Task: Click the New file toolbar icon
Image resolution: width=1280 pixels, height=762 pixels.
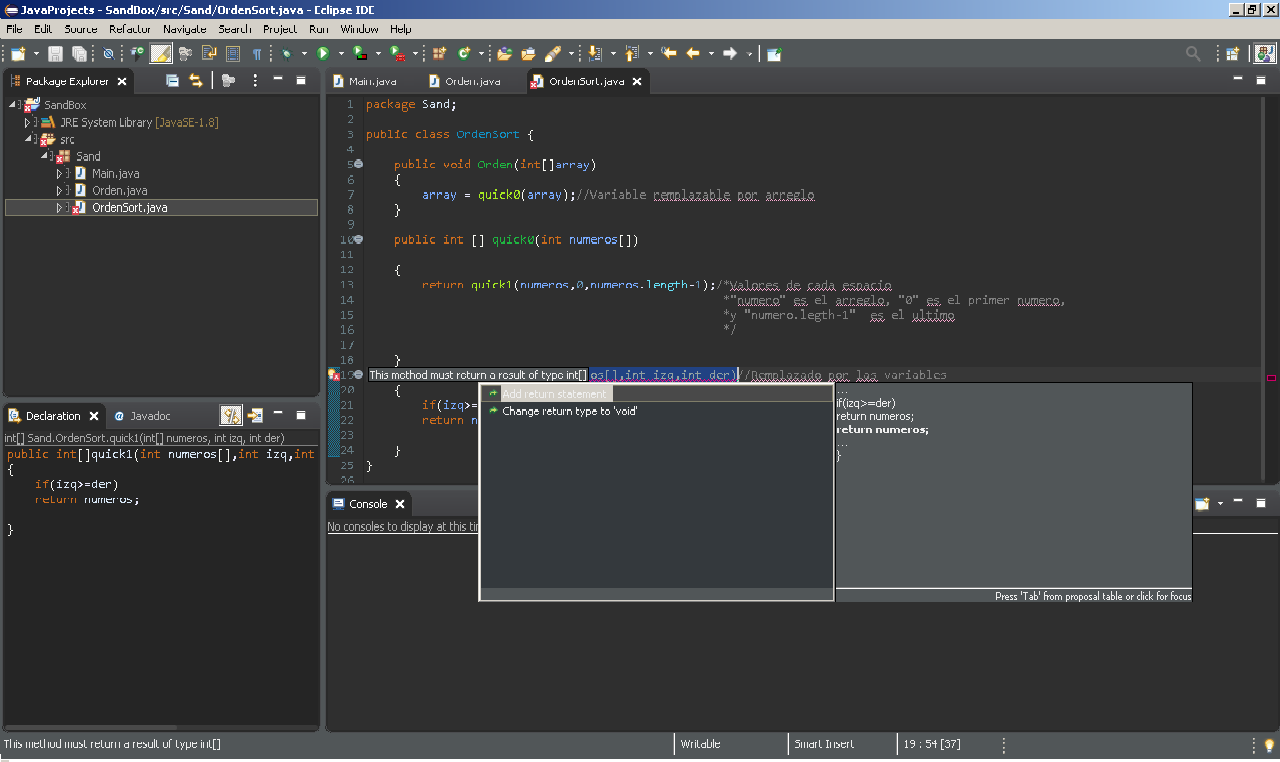Action: 18,53
